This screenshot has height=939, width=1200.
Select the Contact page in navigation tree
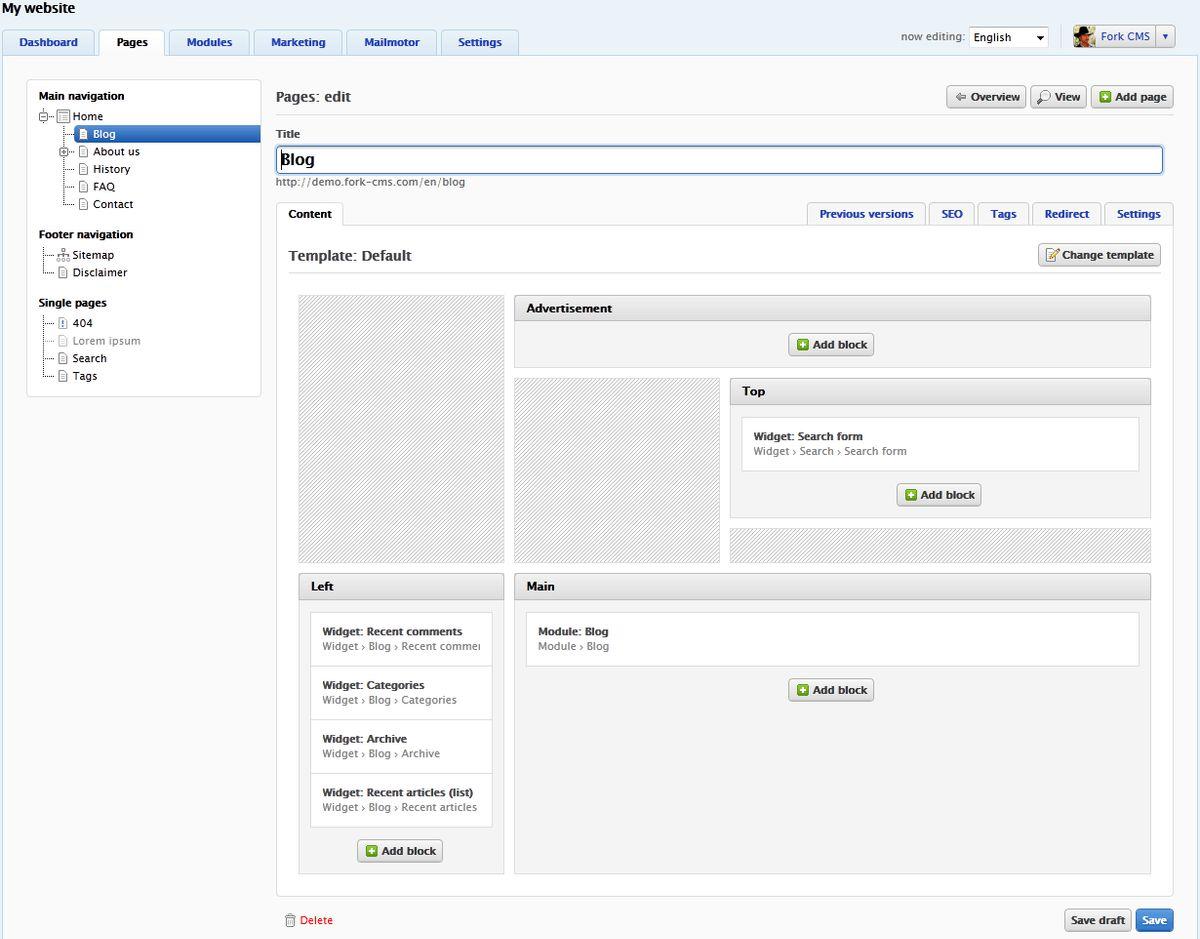(x=113, y=204)
